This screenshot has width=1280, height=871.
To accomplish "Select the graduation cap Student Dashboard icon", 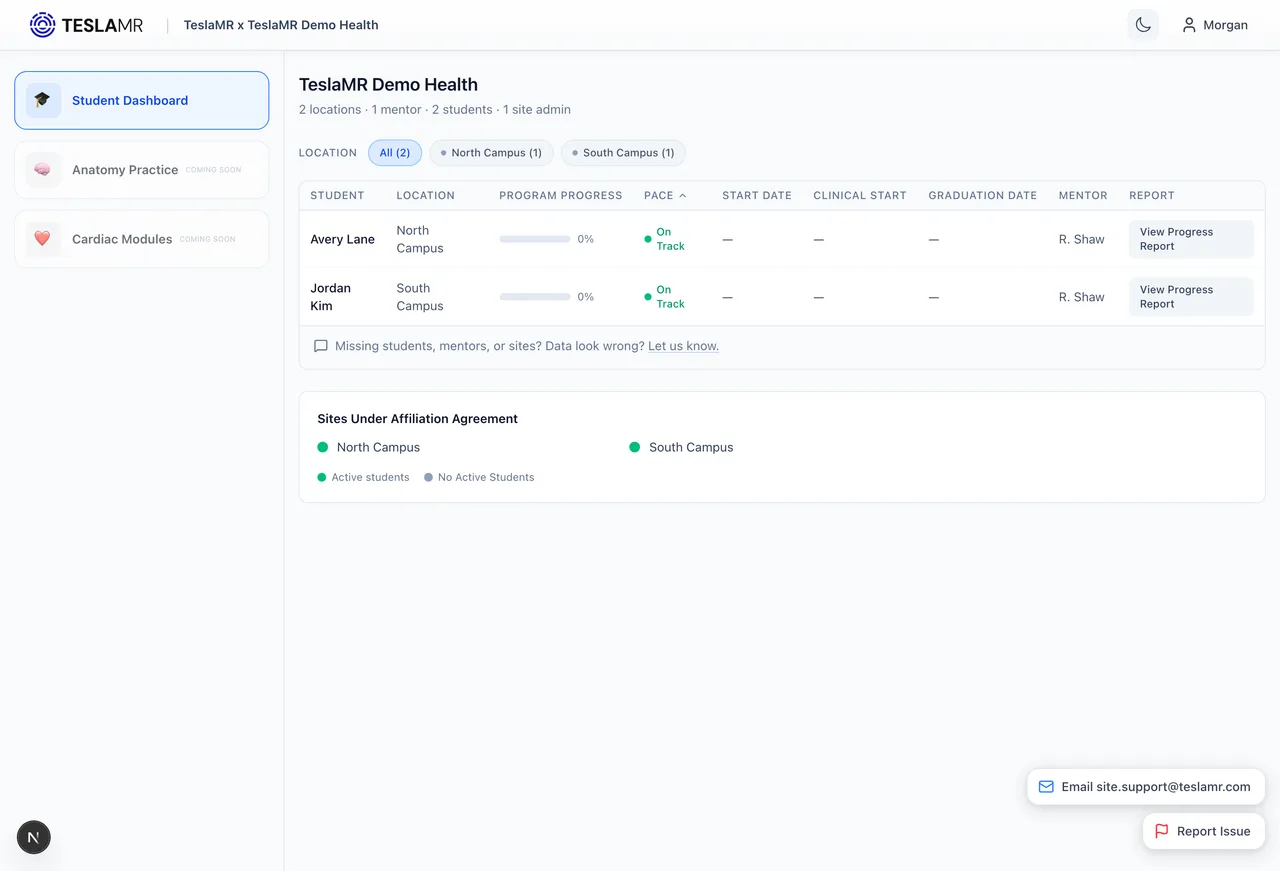I will (42, 100).
